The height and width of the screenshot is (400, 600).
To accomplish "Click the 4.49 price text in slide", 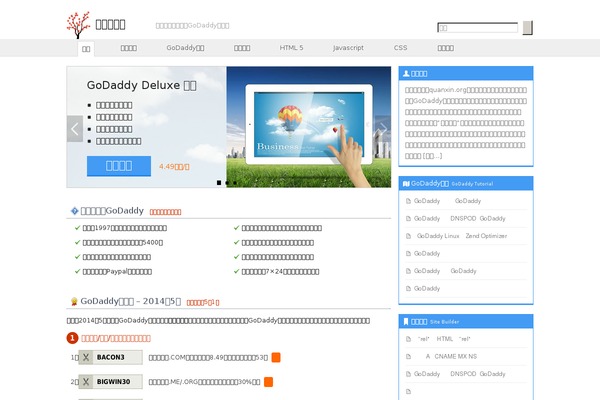I will point(174,167).
